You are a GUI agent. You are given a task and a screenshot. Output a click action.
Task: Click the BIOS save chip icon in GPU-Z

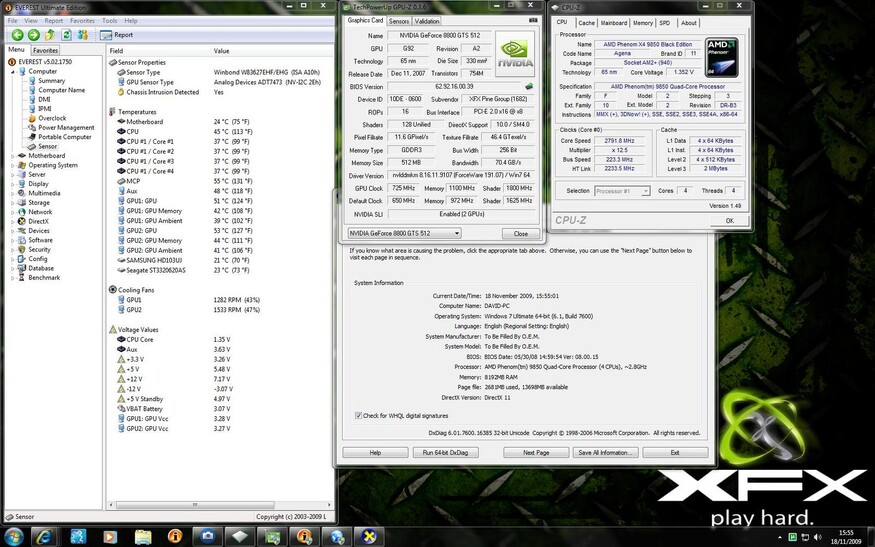click(x=529, y=87)
